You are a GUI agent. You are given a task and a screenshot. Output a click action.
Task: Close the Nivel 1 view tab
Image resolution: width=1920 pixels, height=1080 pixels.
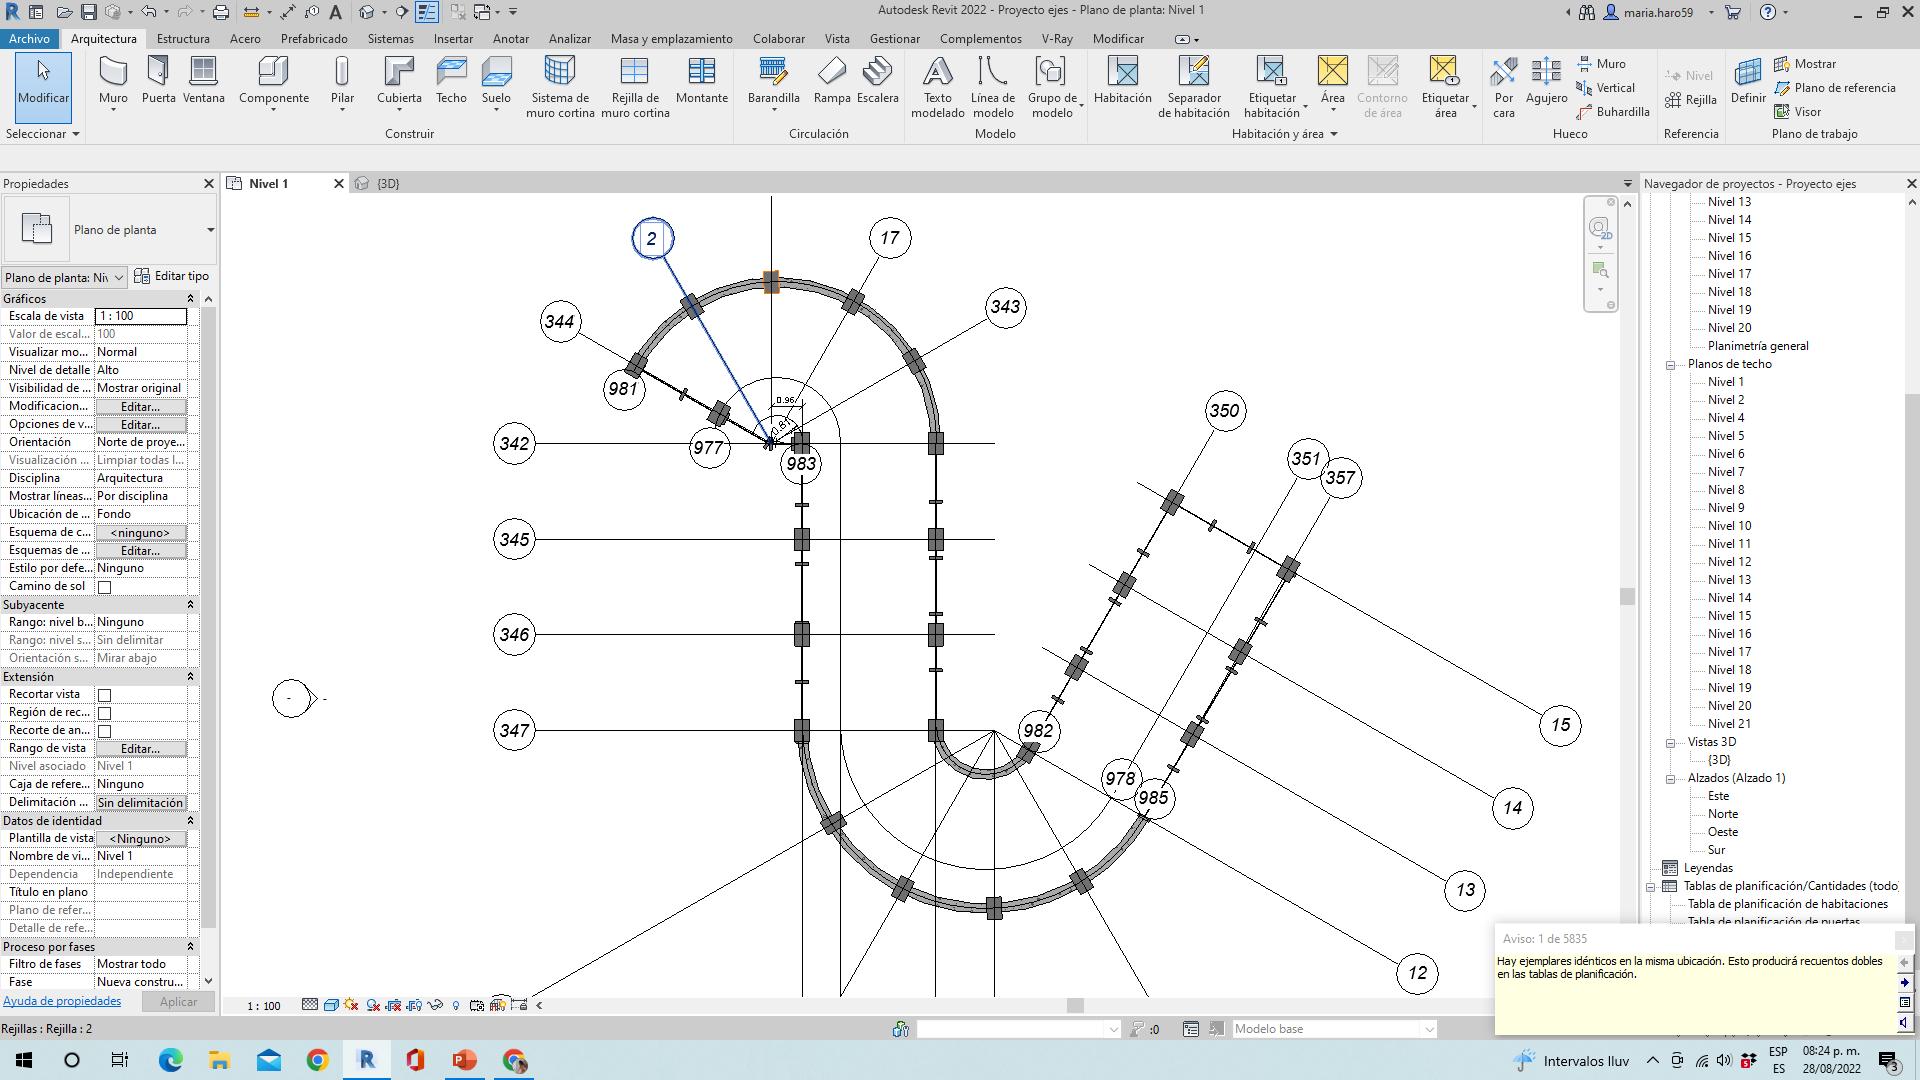[x=338, y=184]
